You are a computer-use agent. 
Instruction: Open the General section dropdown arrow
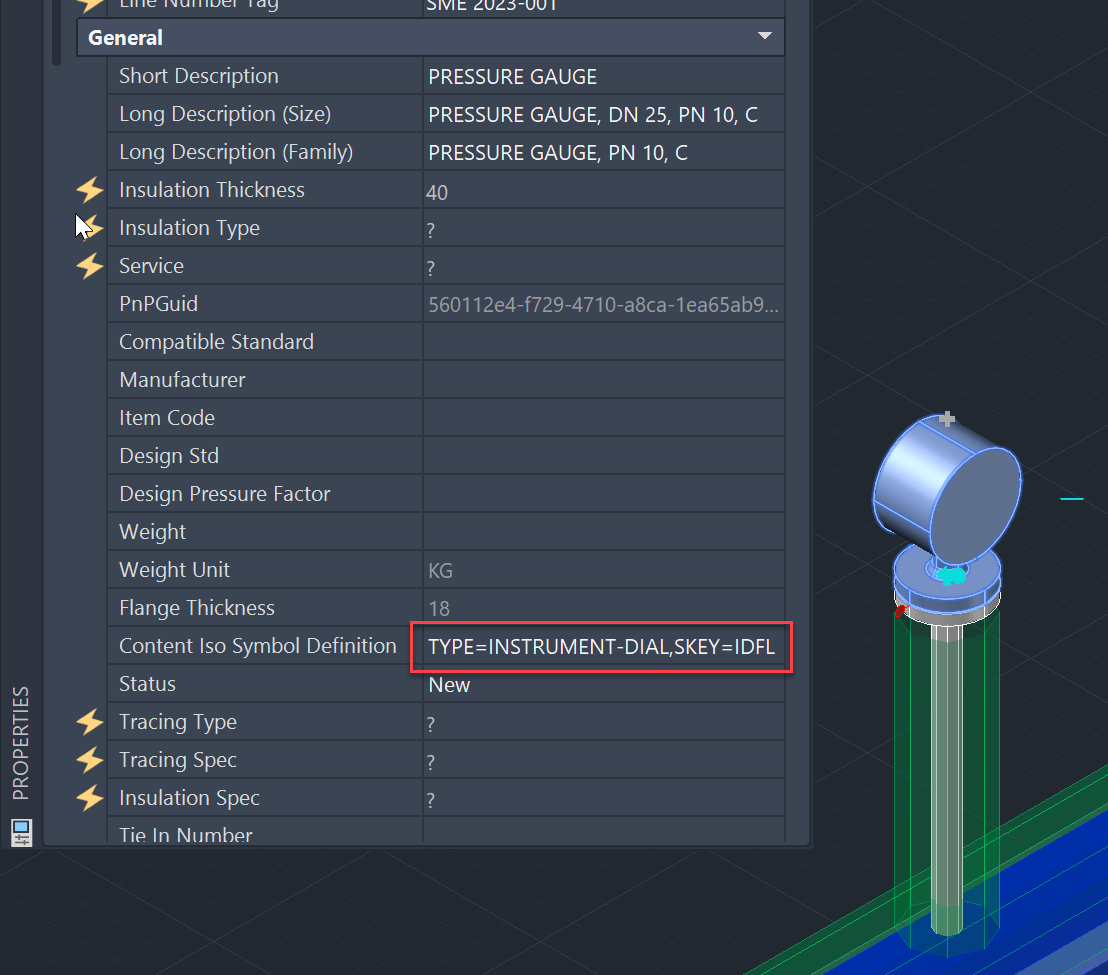click(765, 37)
